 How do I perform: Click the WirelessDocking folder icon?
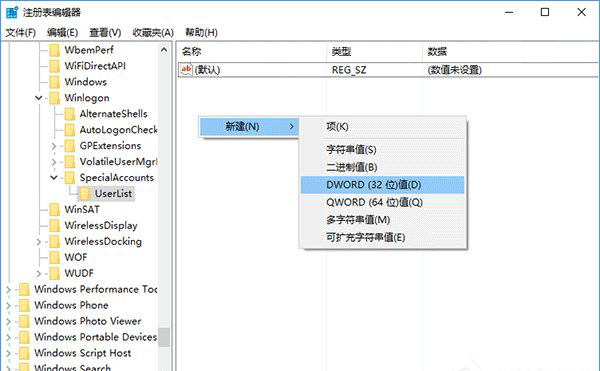pyautogui.click(x=55, y=242)
